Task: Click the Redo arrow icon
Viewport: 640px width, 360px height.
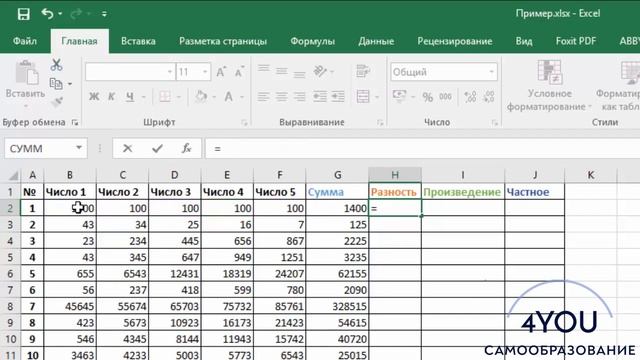Action: tap(76, 14)
